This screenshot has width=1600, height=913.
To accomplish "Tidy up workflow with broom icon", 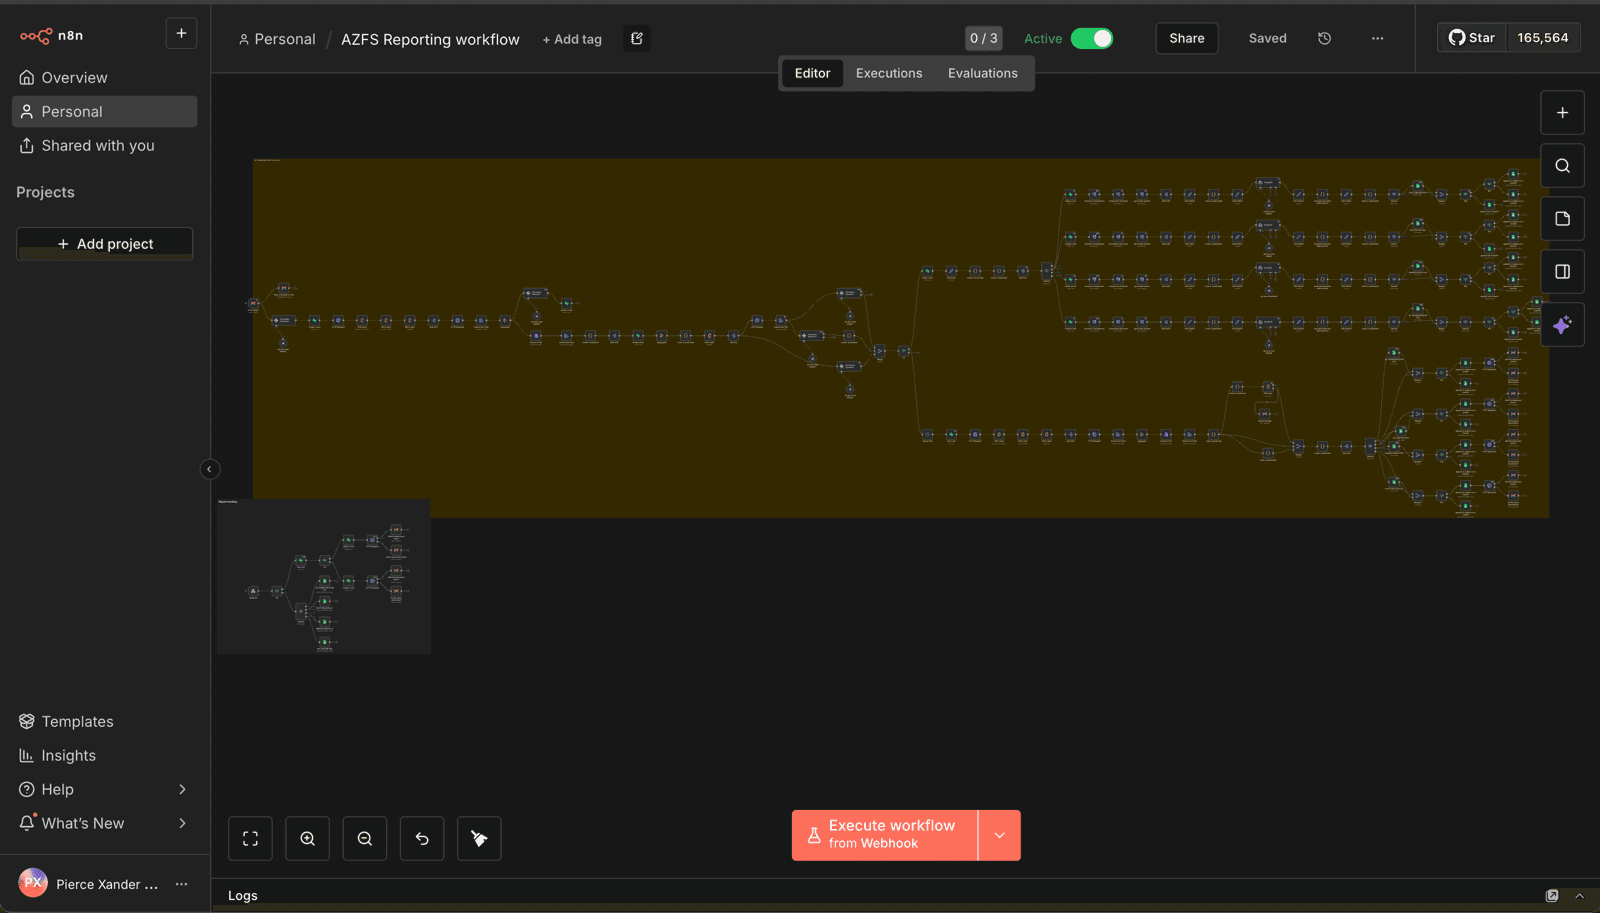I will (x=479, y=839).
